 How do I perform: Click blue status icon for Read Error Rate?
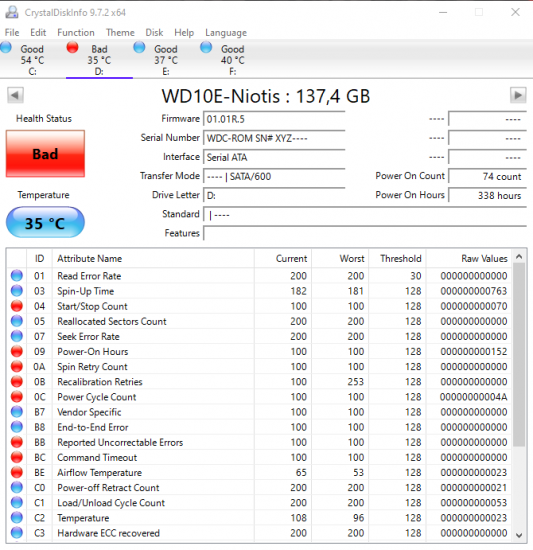coord(16,276)
